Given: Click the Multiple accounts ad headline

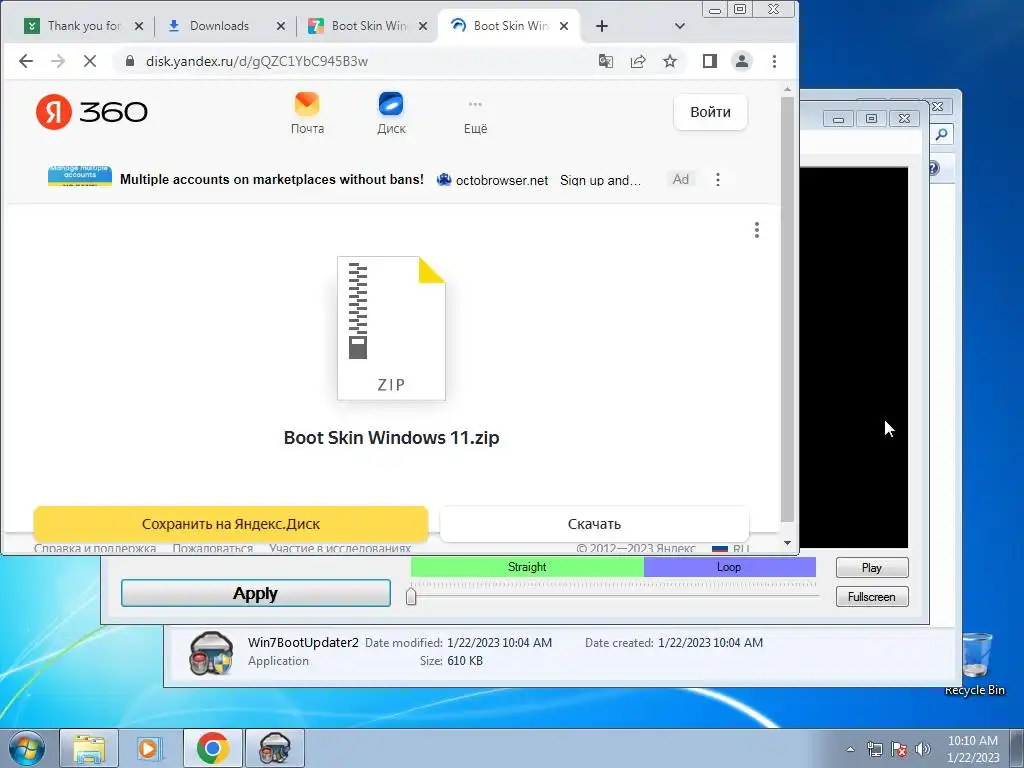Looking at the screenshot, I should (272, 180).
